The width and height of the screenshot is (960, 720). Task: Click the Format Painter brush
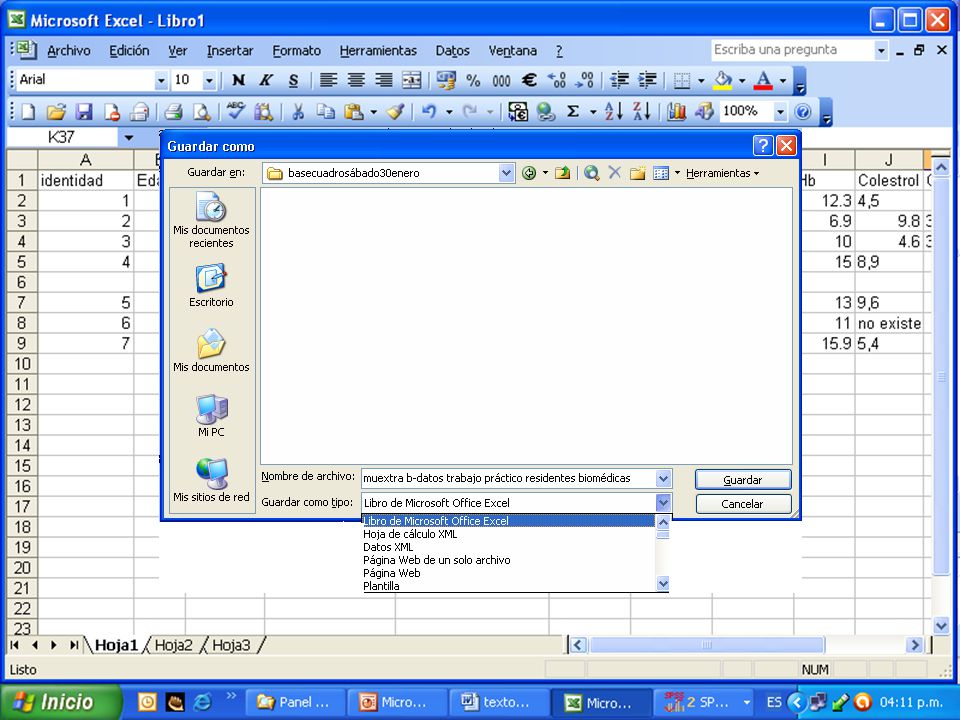tap(396, 111)
